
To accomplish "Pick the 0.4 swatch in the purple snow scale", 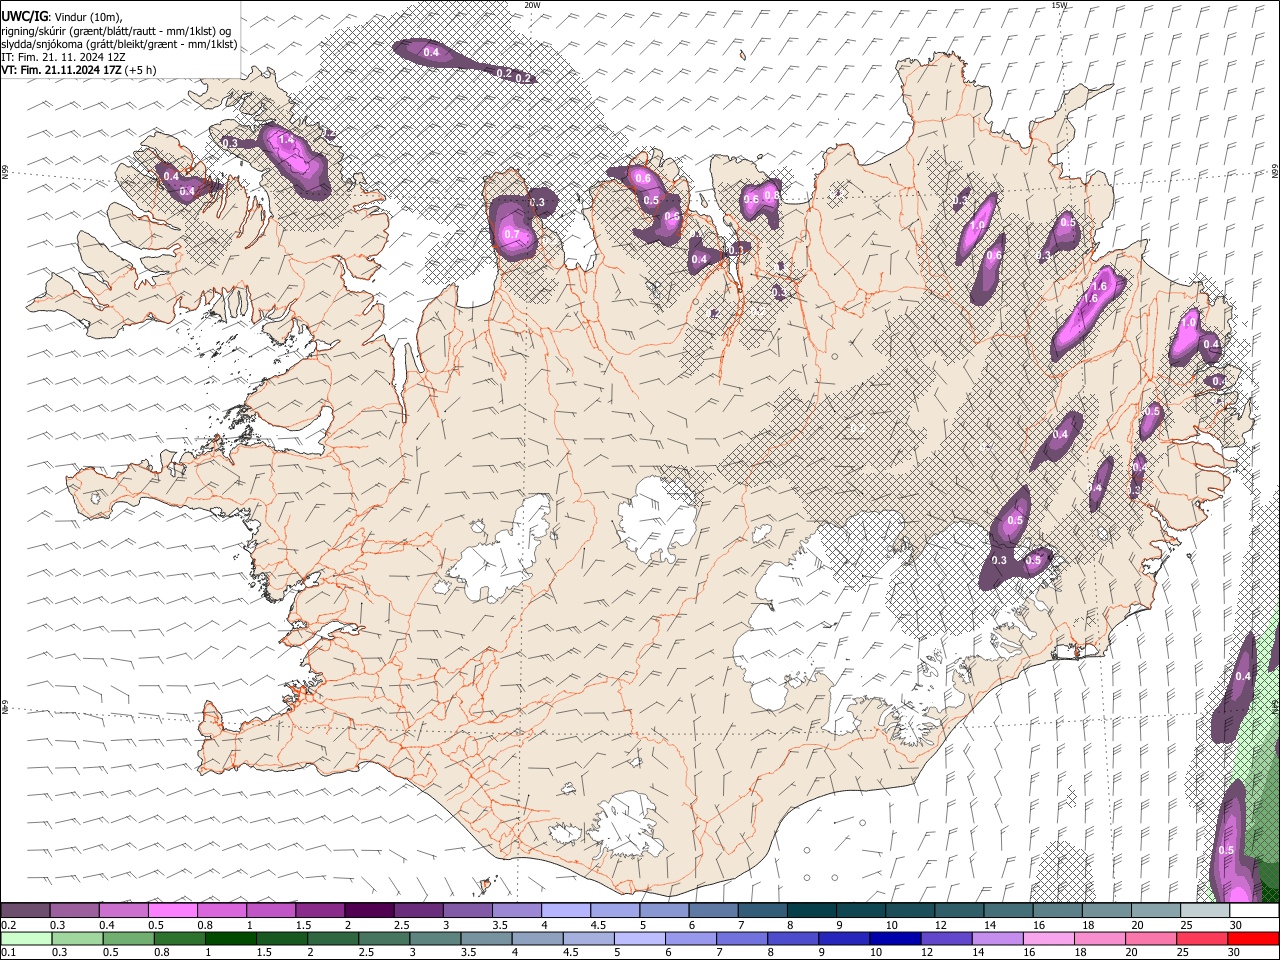I will [x=123, y=911].
